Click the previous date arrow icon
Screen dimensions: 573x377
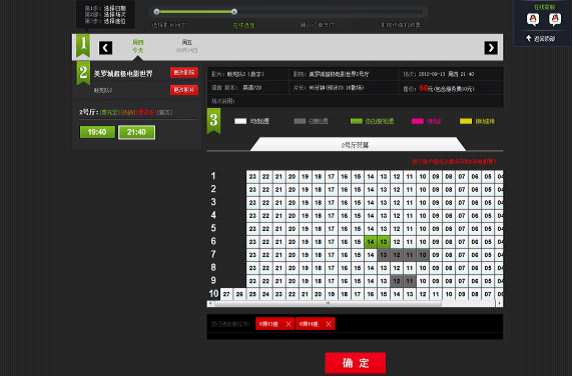(105, 48)
